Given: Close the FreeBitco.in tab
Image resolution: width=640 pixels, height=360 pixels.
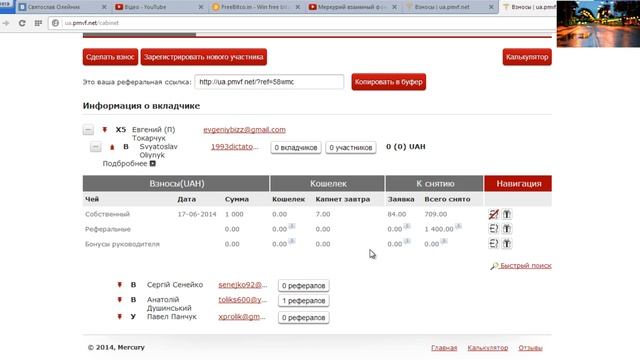Looking at the screenshot, I should click(298, 7).
